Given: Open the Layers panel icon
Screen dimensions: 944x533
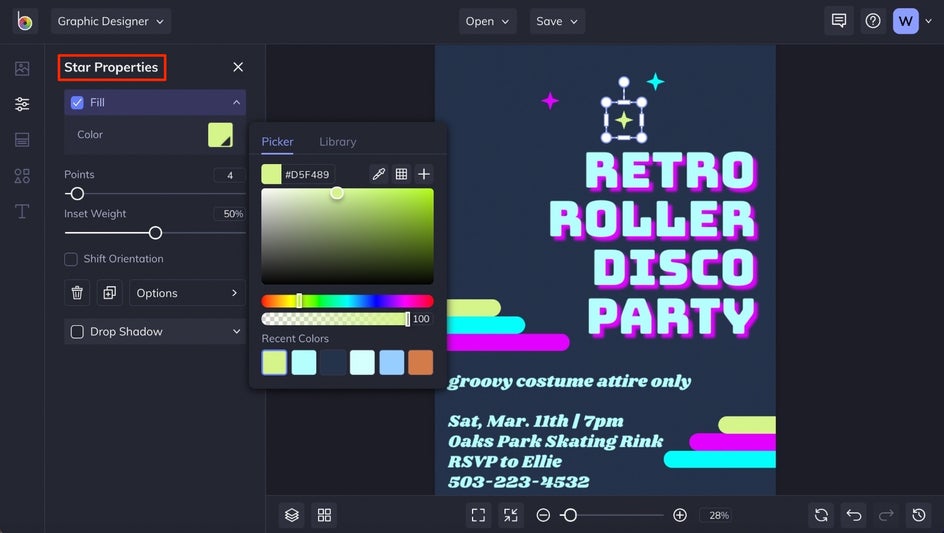Looking at the screenshot, I should point(292,515).
